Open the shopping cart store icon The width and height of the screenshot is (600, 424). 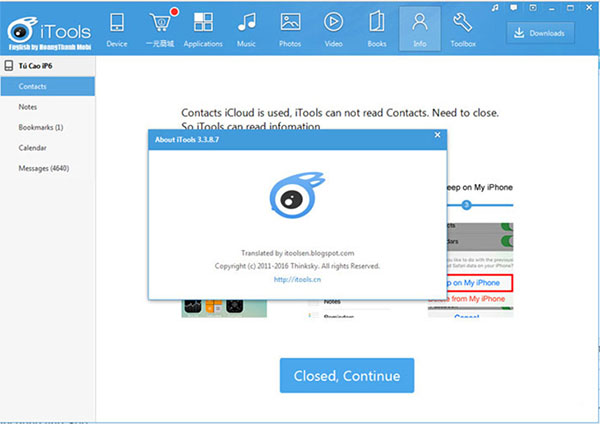[x=159, y=27]
